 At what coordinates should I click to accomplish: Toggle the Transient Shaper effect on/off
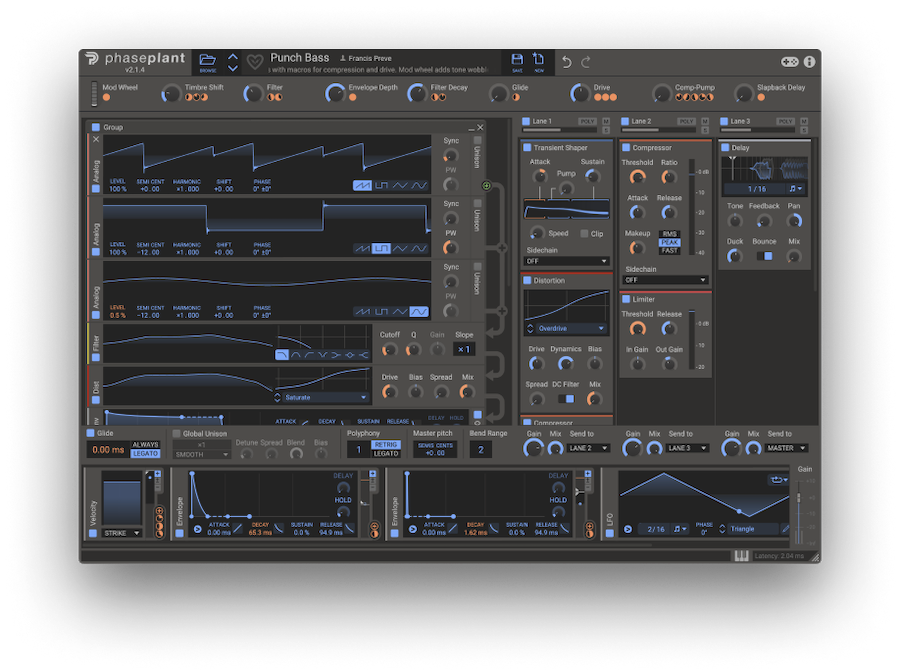pyautogui.click(x=527, y=147)
